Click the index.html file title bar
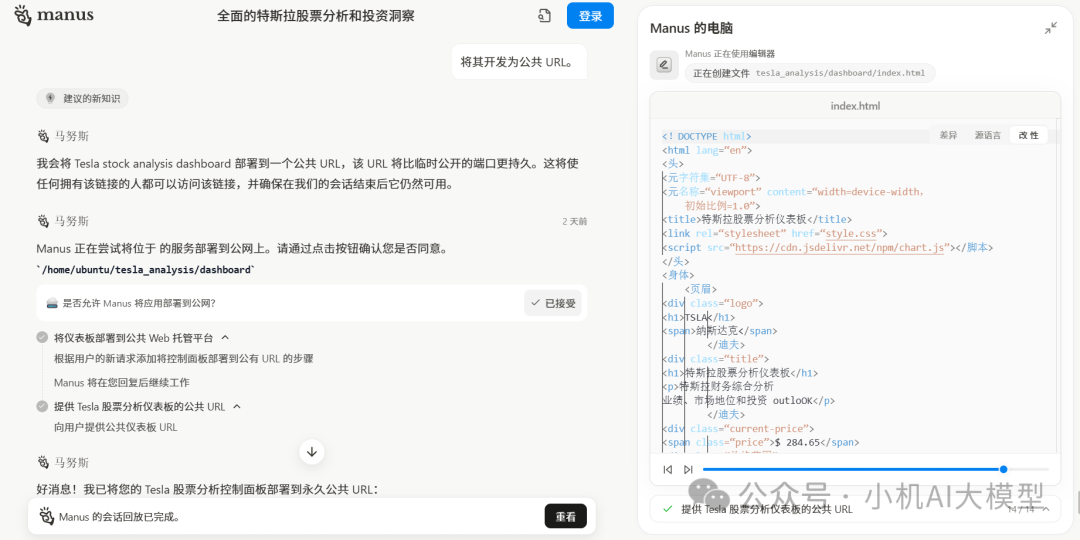This screenshot has height=540, width=1080. (855, 106)
